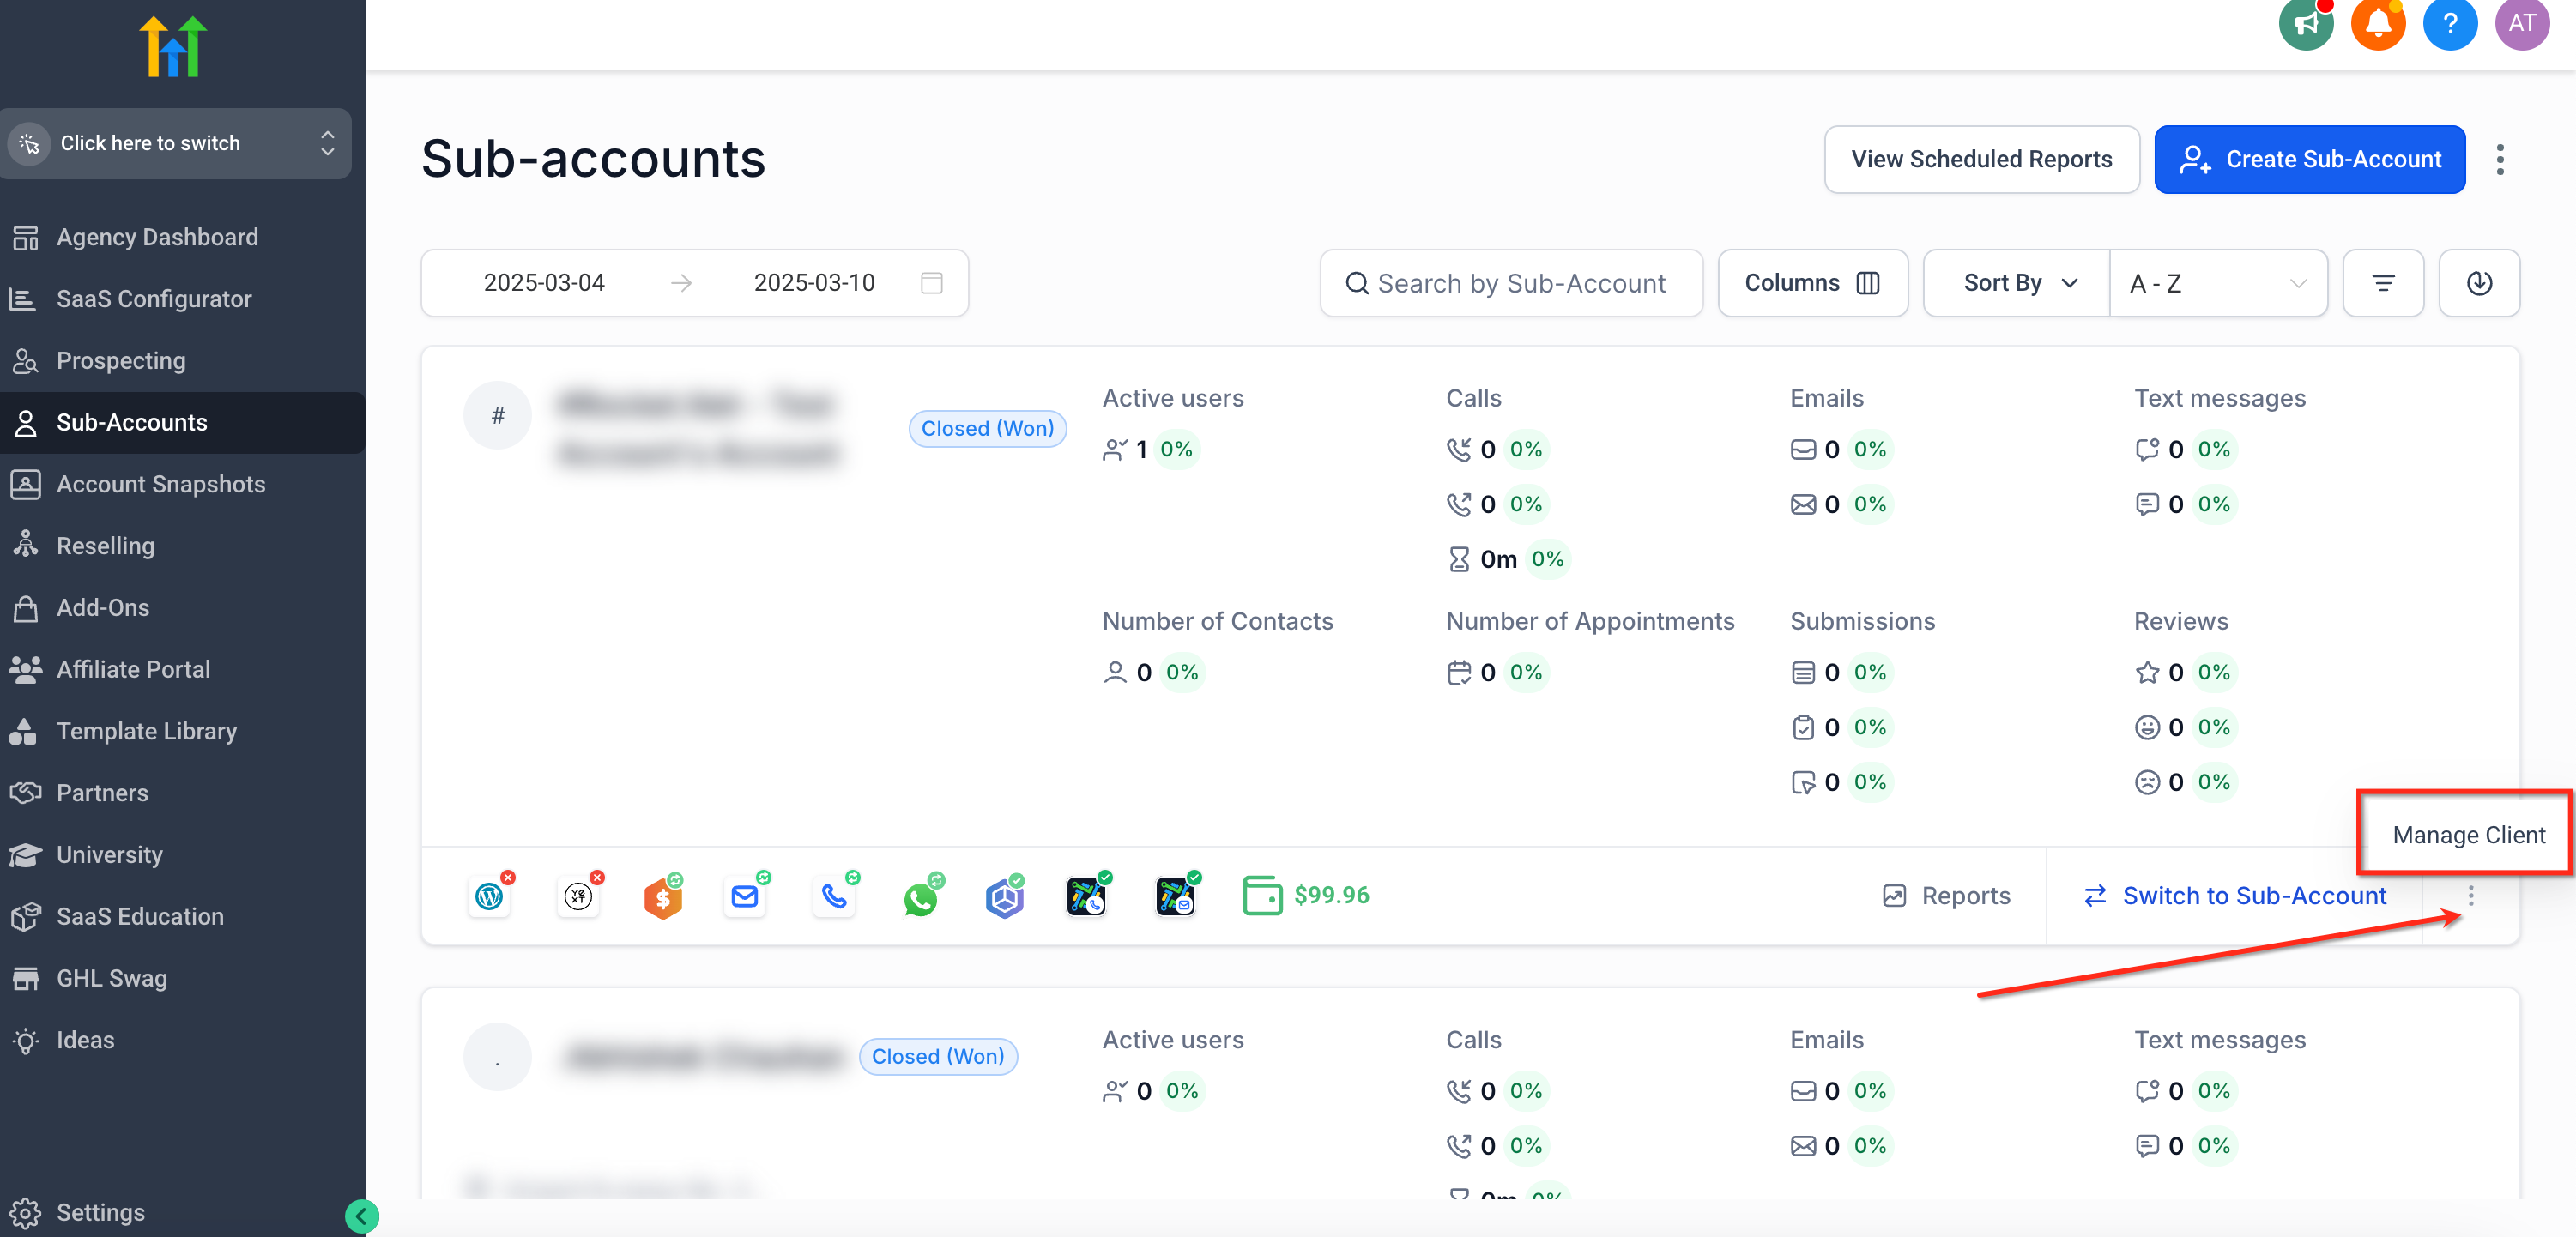Image resolution: width=2576 pixels, height=1237 pixels.
Task: Click the download export icon button
Action: [x=2478, y=283]
